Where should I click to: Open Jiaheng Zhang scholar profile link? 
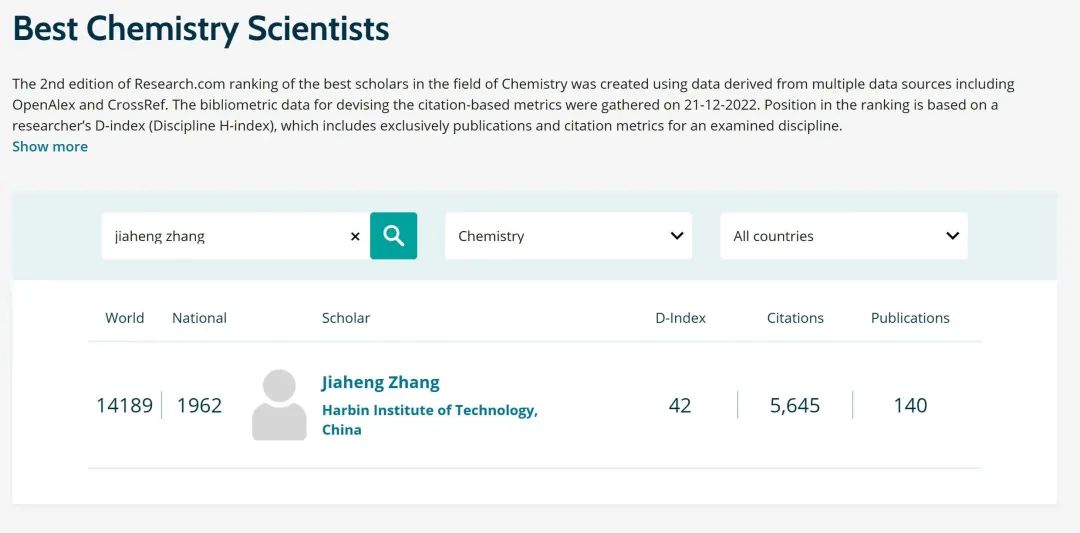380,382
